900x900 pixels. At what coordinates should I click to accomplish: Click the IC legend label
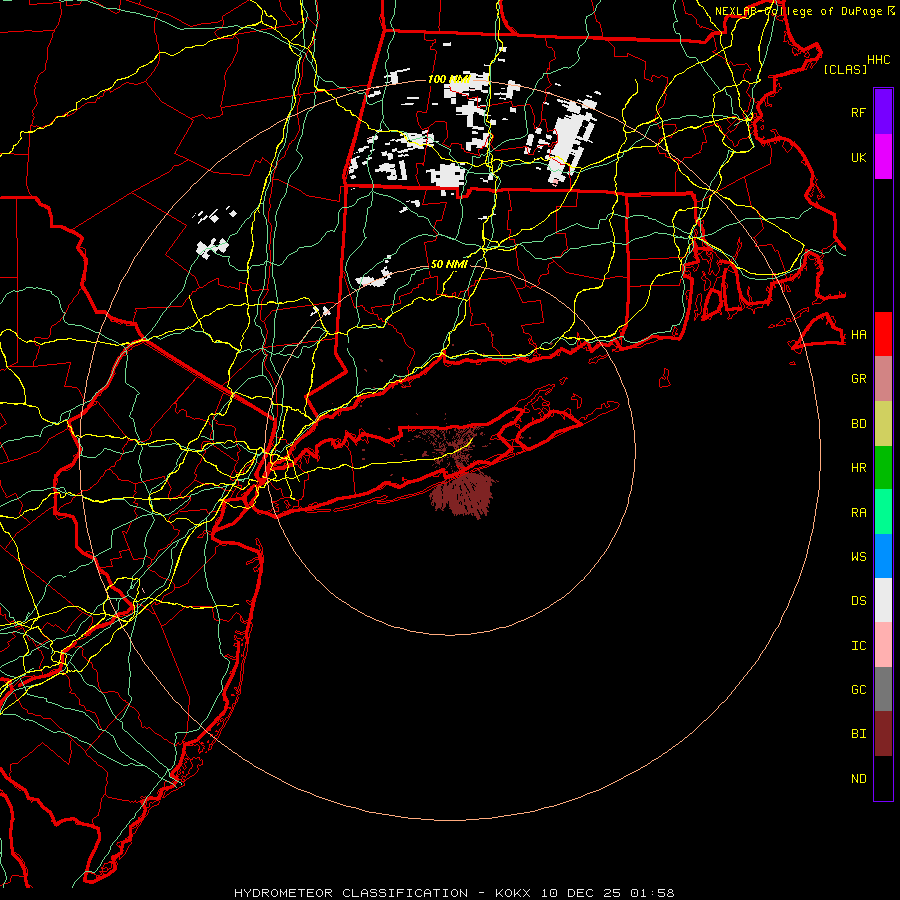pos(858,646)
